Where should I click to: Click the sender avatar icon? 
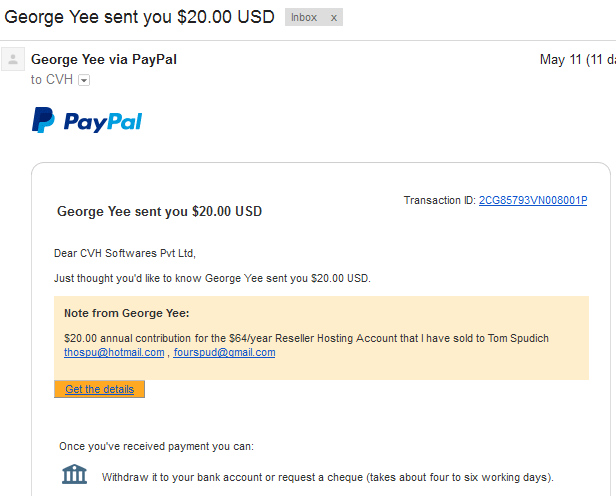(x=13, y=59)
